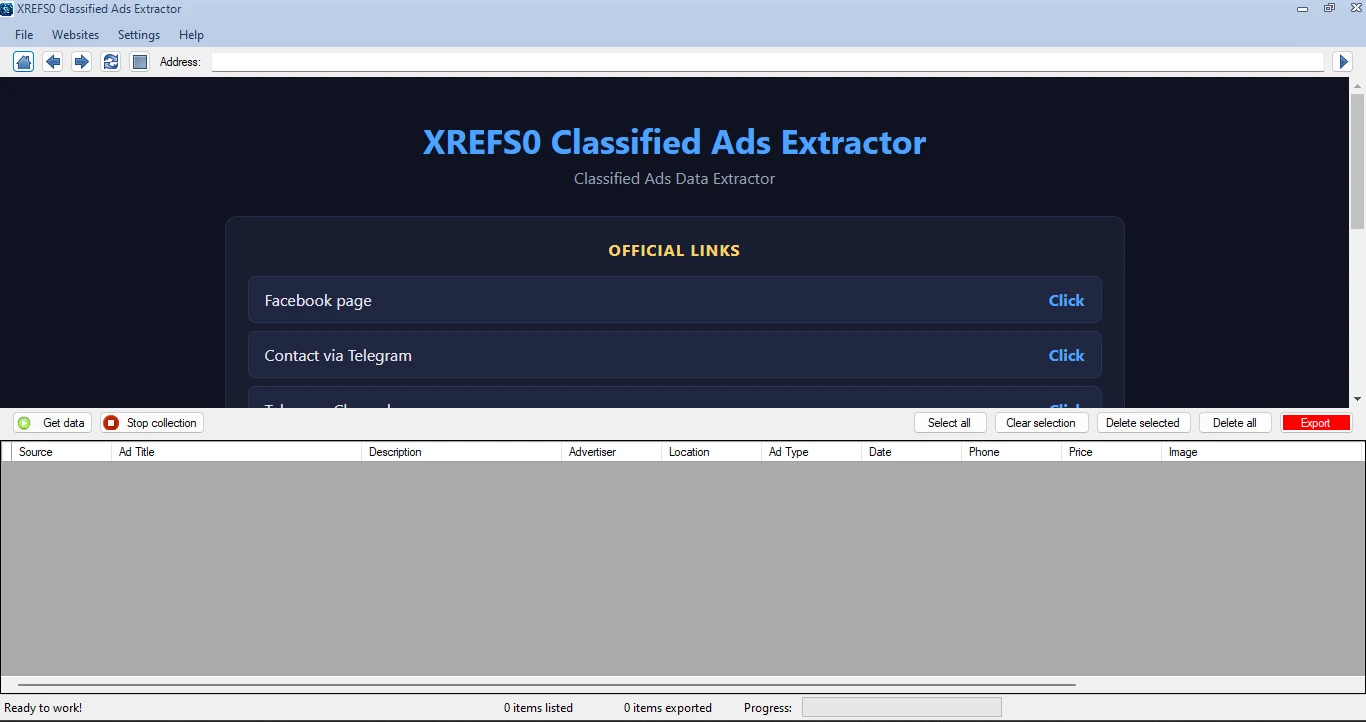Click the Clear selection button
Viewport: 1366px width, 722px height.
(1041, 423)
